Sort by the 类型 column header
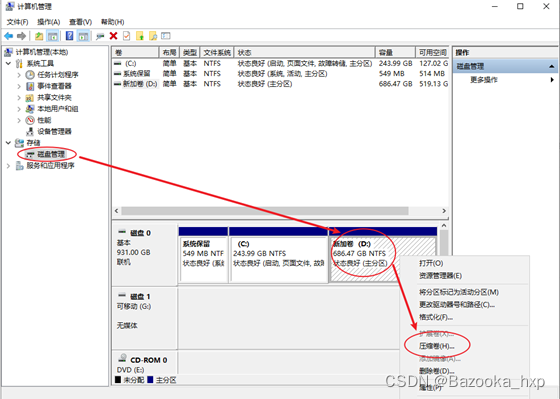Image resolution: width=560 pixels, height=399 pixels. pyautogui.click(x=190, y=53)
